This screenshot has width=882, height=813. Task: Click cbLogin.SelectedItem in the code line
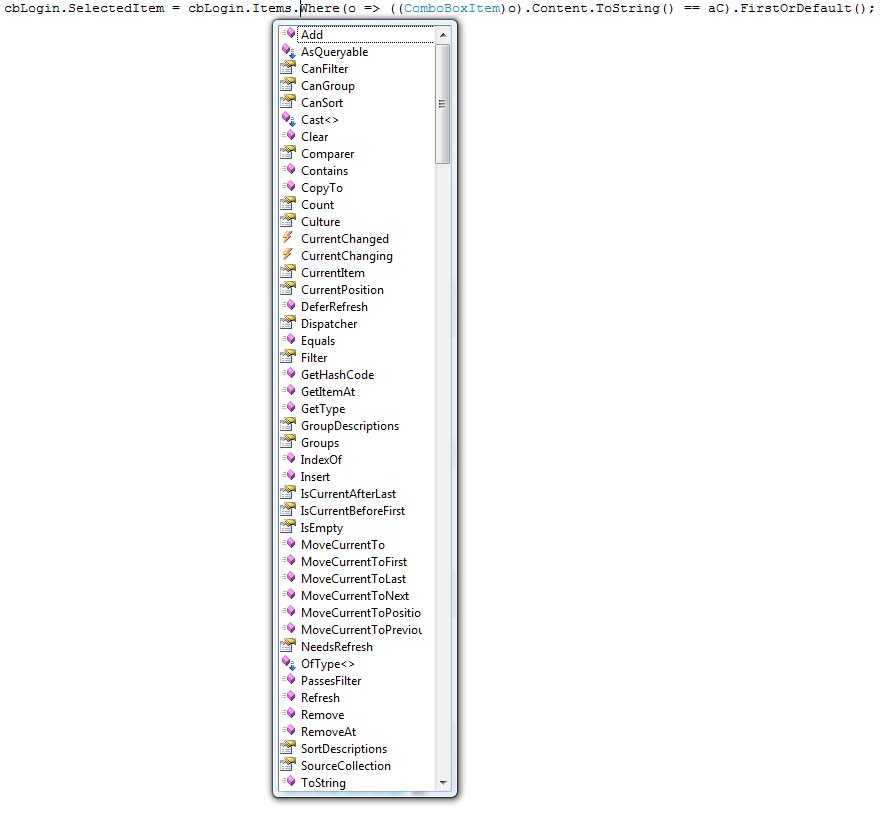point(84,8)
